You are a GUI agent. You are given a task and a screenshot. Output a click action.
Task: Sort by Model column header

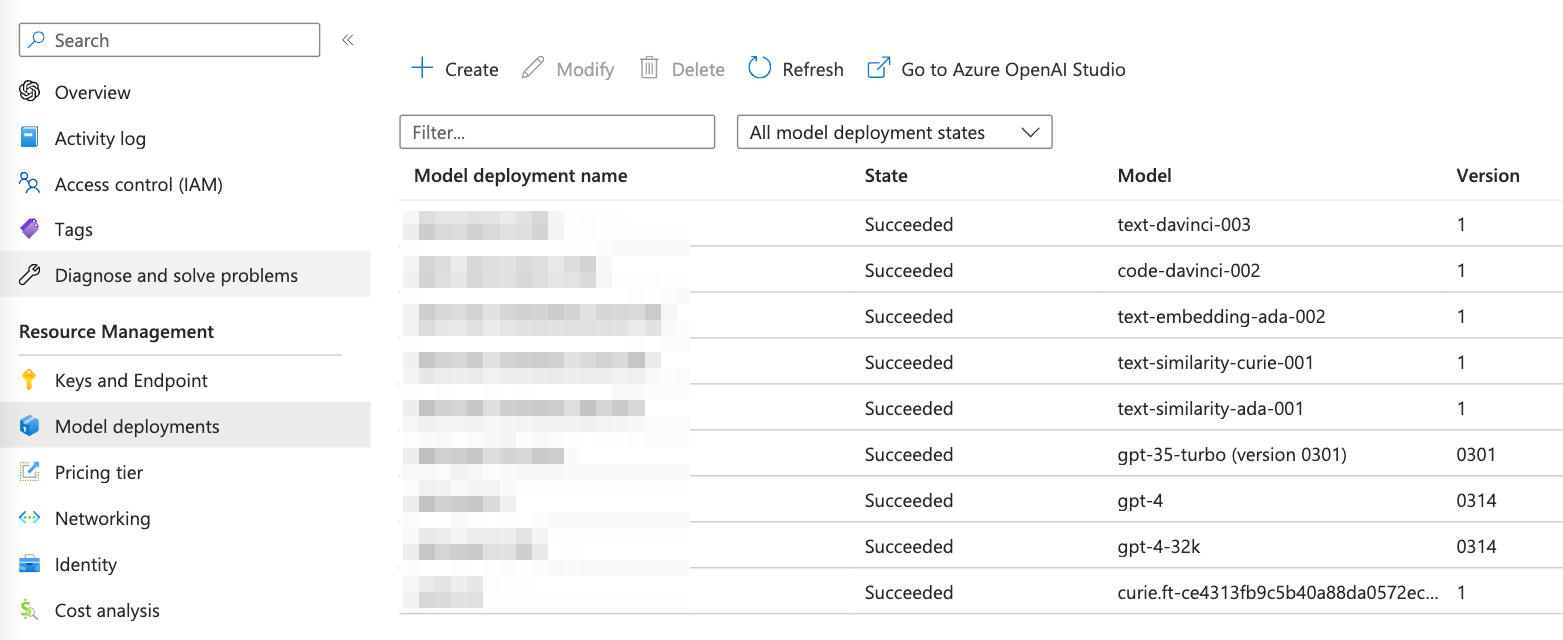coord(1144,175)
